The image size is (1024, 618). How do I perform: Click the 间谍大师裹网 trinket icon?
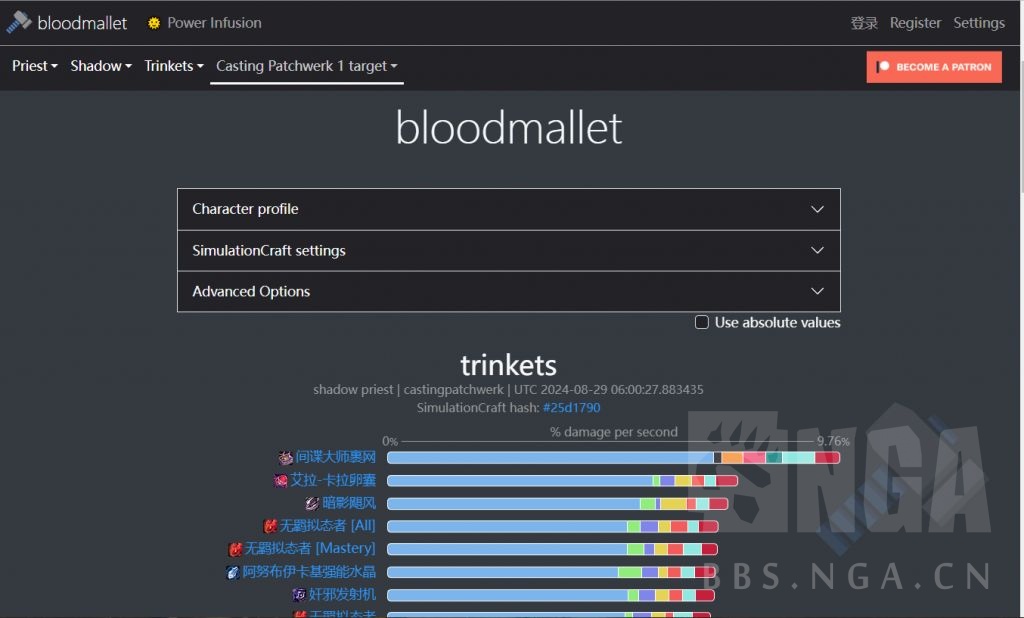coord(286,458)
